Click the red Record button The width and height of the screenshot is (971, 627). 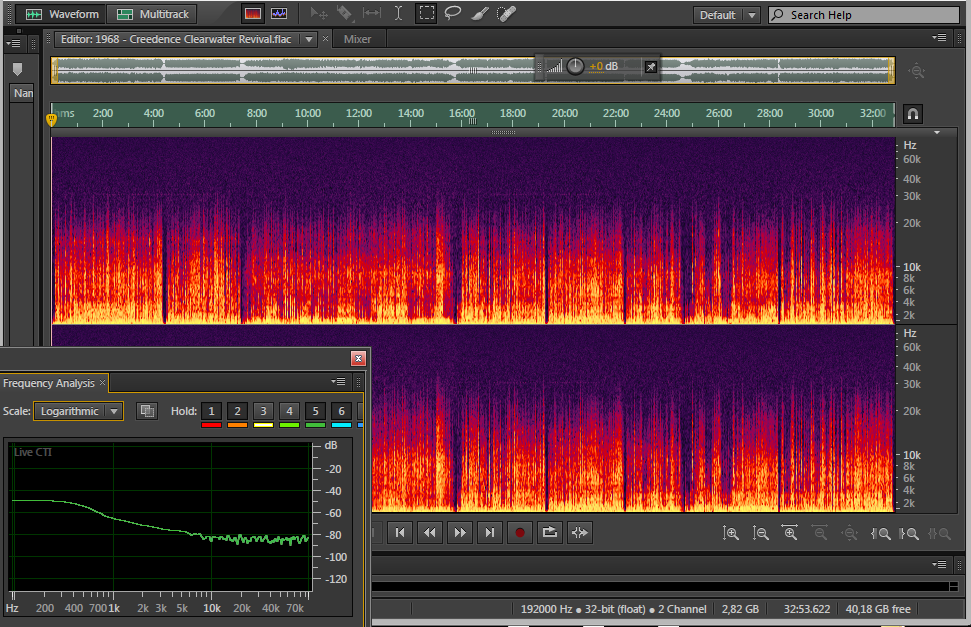click(x=520, y=533)
